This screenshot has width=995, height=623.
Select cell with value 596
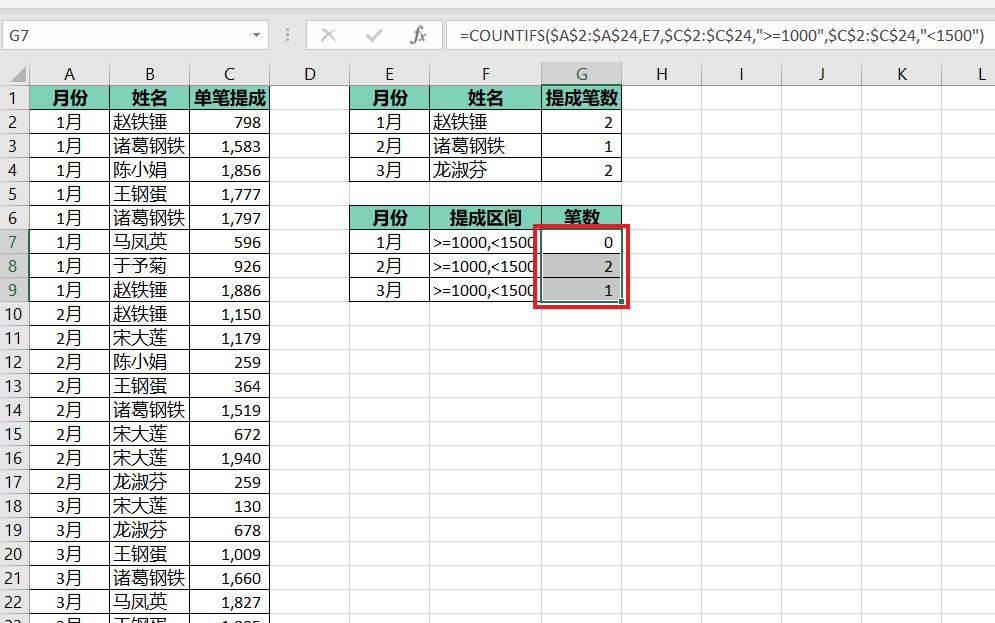pyautogui.click(x=230, y=242)
